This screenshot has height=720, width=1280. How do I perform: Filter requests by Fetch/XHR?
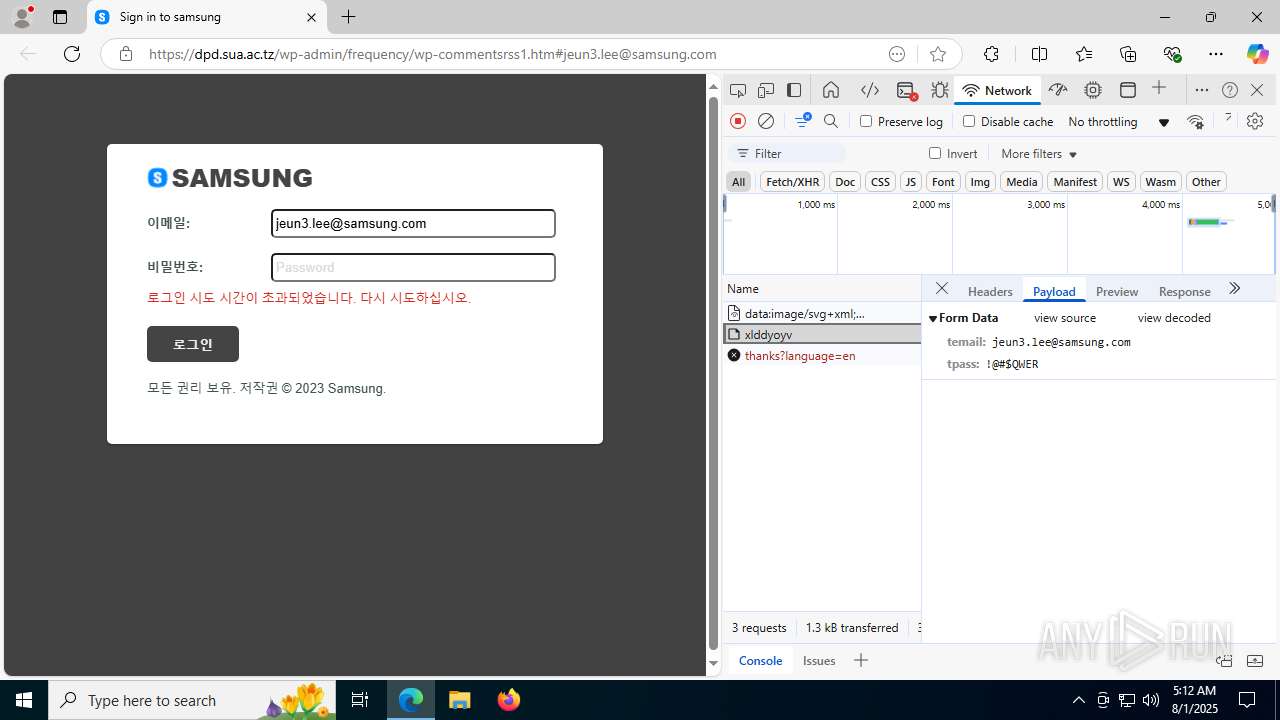[792, 181]
